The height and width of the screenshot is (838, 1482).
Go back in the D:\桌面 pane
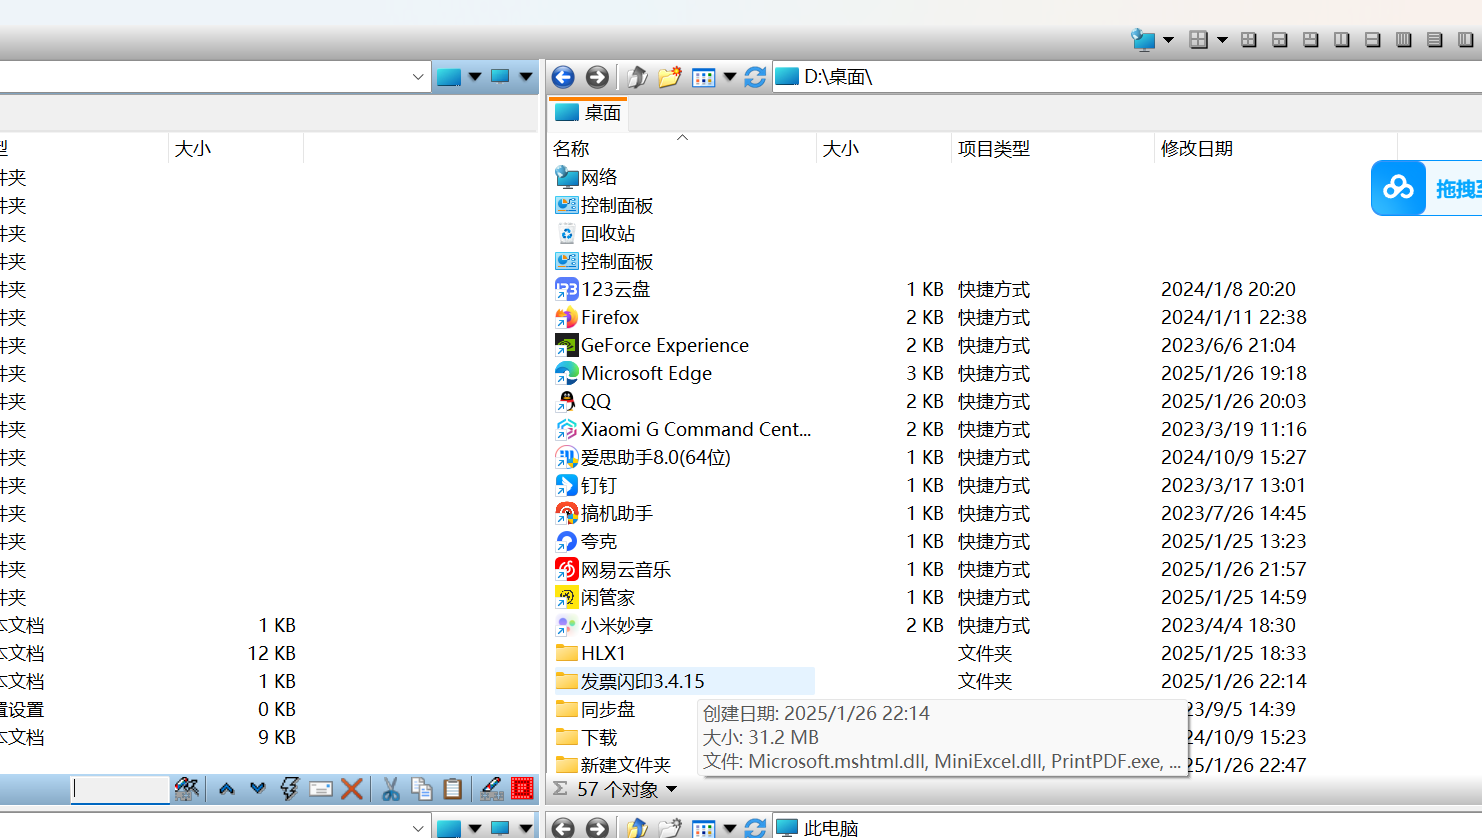(563, 77)
